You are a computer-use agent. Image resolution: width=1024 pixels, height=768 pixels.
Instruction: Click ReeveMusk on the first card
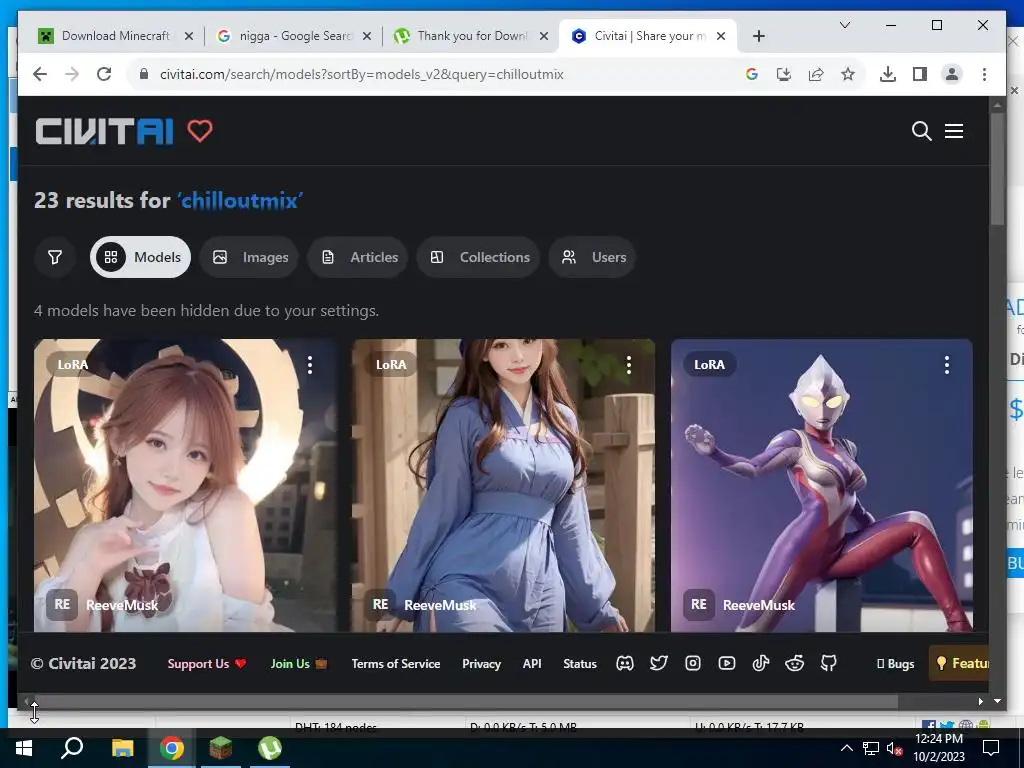(122, 605)
